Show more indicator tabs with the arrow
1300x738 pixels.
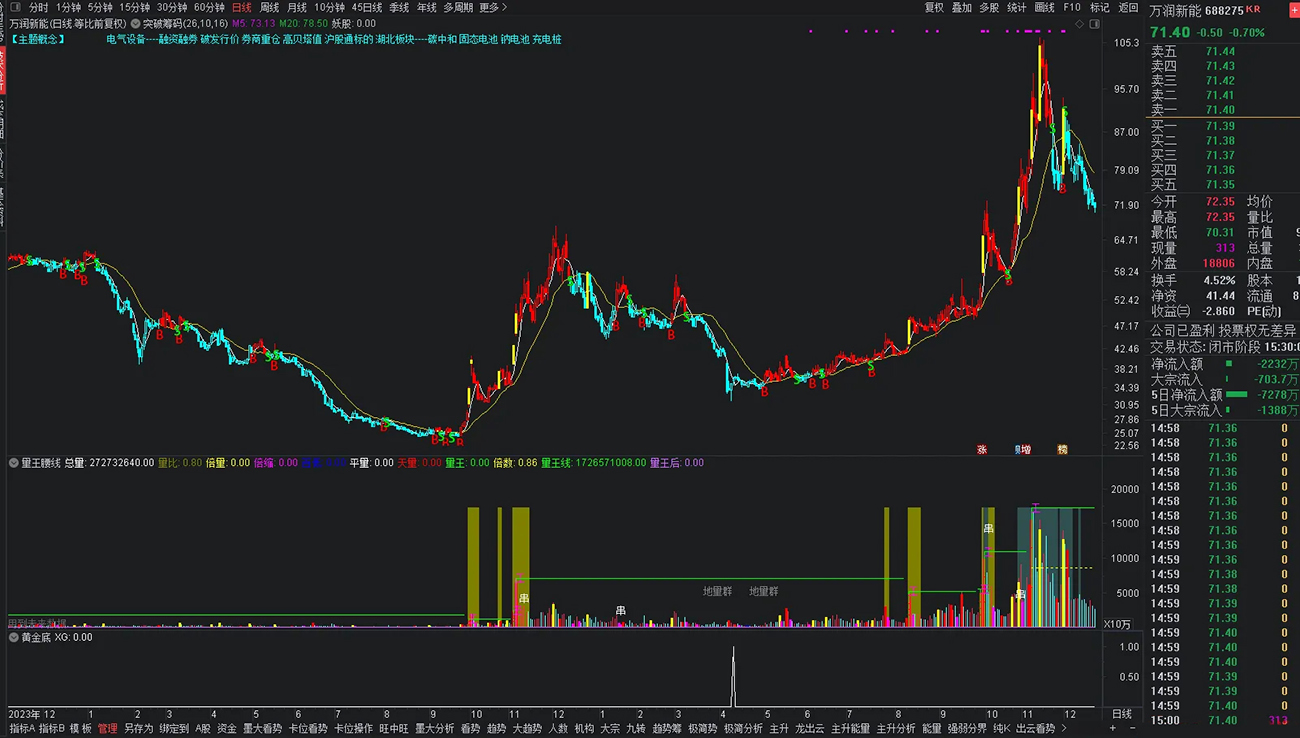[1064, 729]
